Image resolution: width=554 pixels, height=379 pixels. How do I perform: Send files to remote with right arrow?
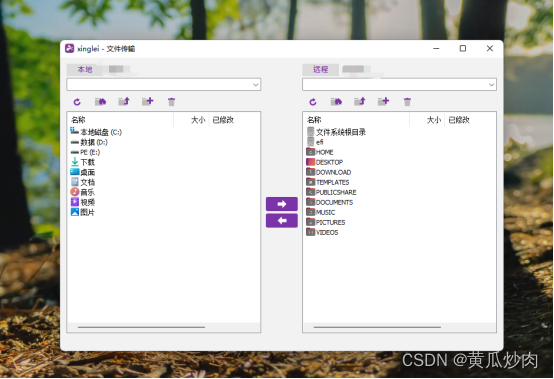[282, 204]
